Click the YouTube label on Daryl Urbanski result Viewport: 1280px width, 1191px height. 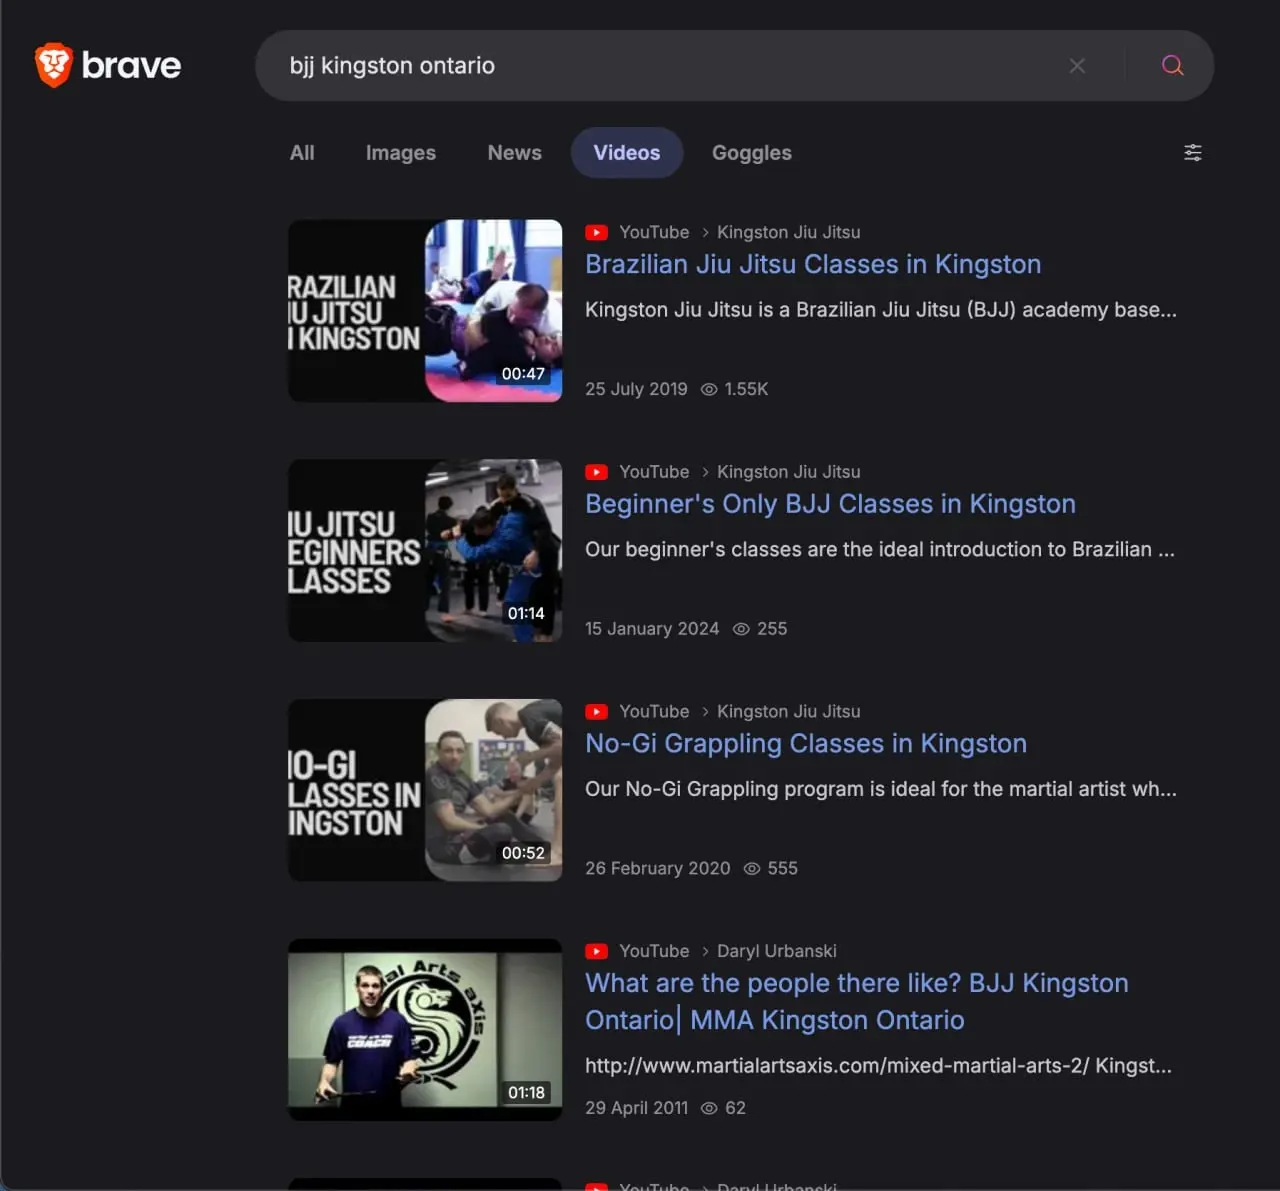coord(654,951)
